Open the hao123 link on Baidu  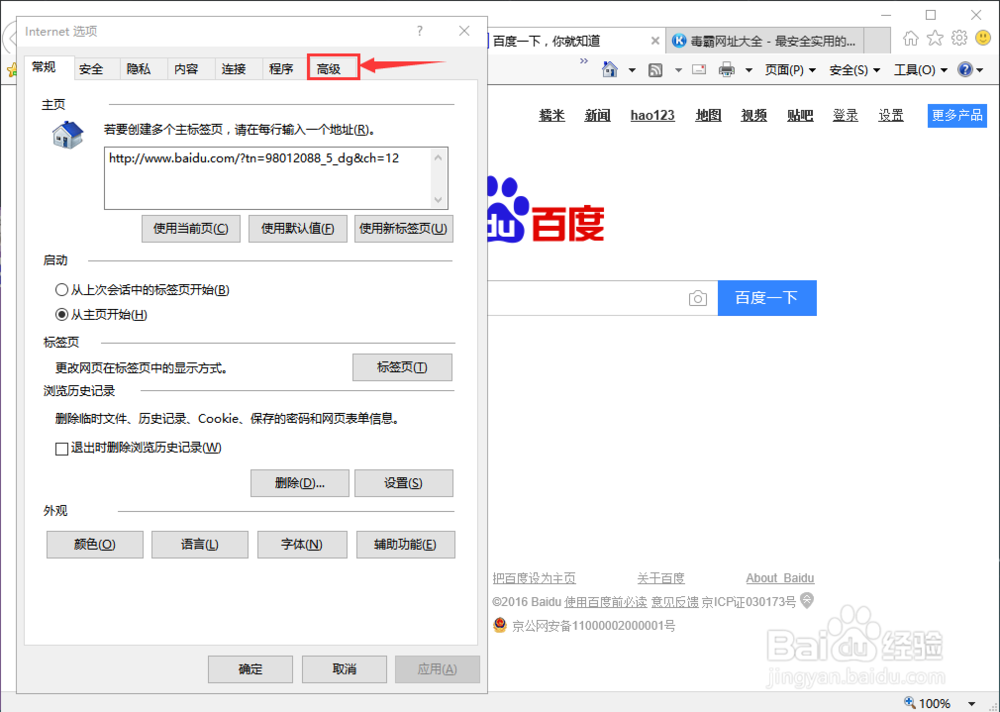[x=652, y=115]
